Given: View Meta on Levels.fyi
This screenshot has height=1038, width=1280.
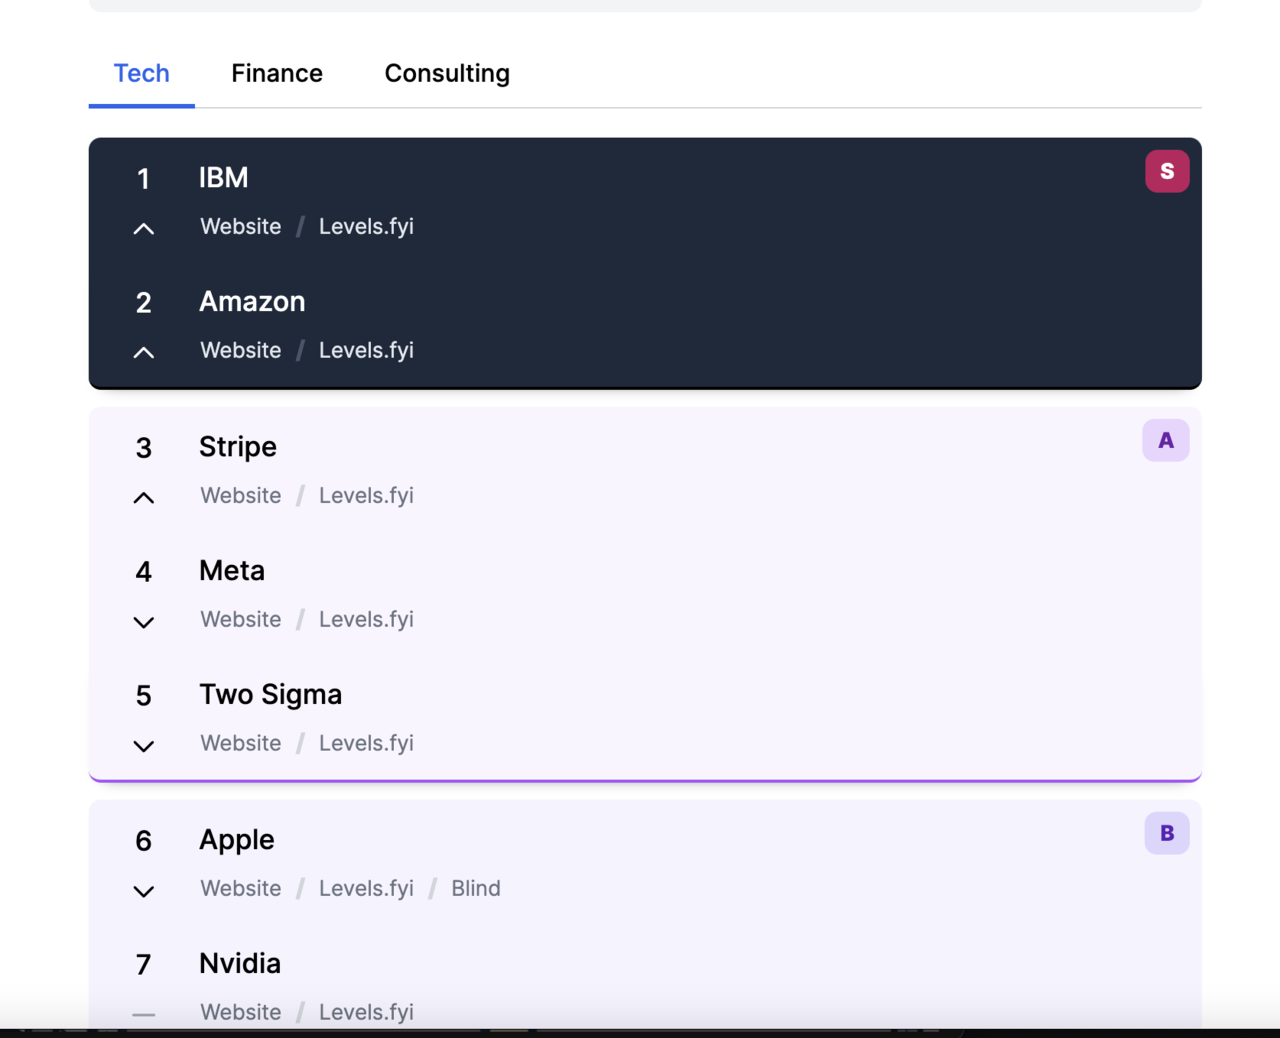Looking at the screenshot, I should [x=366, y=619].
